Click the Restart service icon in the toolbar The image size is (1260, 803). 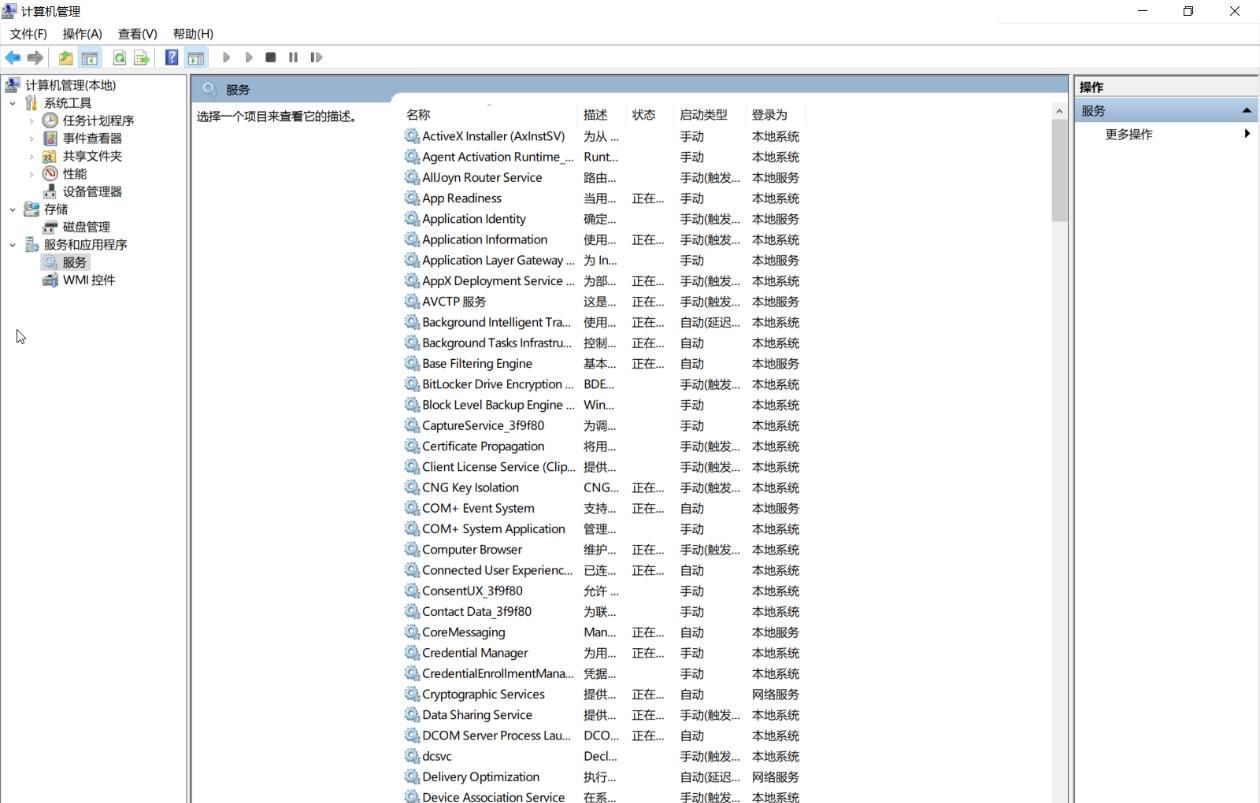316,57
